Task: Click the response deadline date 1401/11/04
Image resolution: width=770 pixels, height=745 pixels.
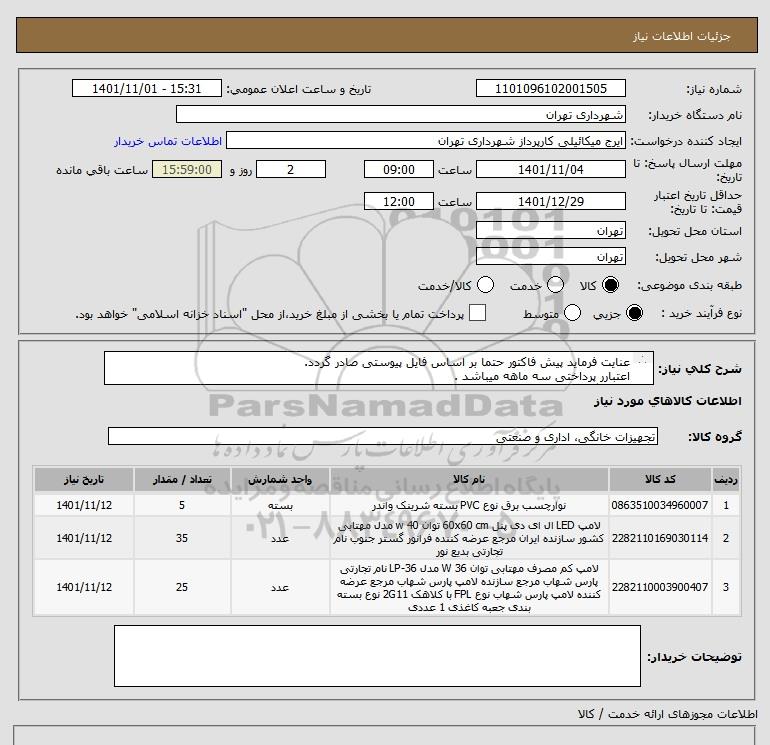Action: click(550, 169)
